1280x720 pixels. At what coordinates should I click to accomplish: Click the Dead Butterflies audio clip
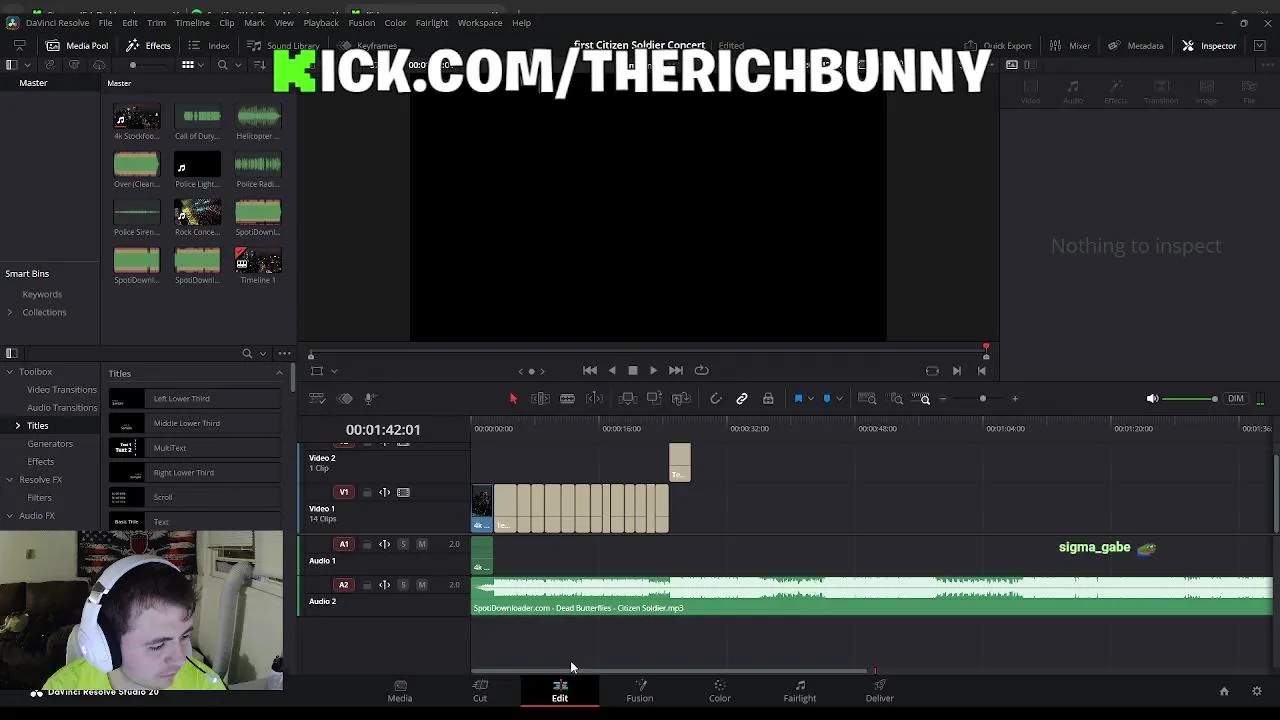[x=872, y=595]
